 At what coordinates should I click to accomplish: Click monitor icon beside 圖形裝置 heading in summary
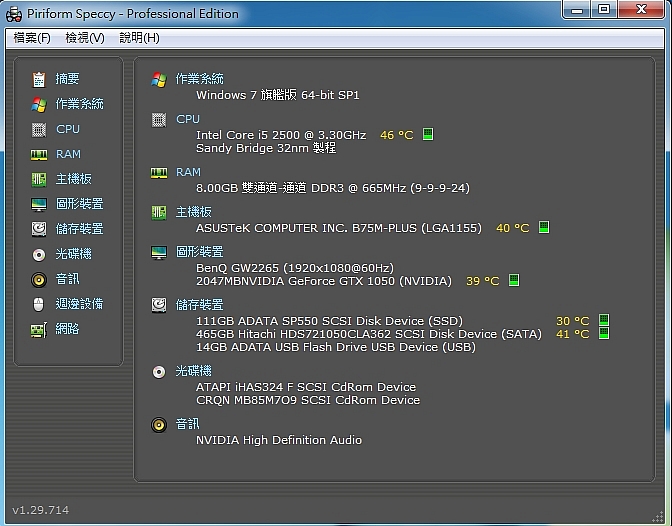159,252
